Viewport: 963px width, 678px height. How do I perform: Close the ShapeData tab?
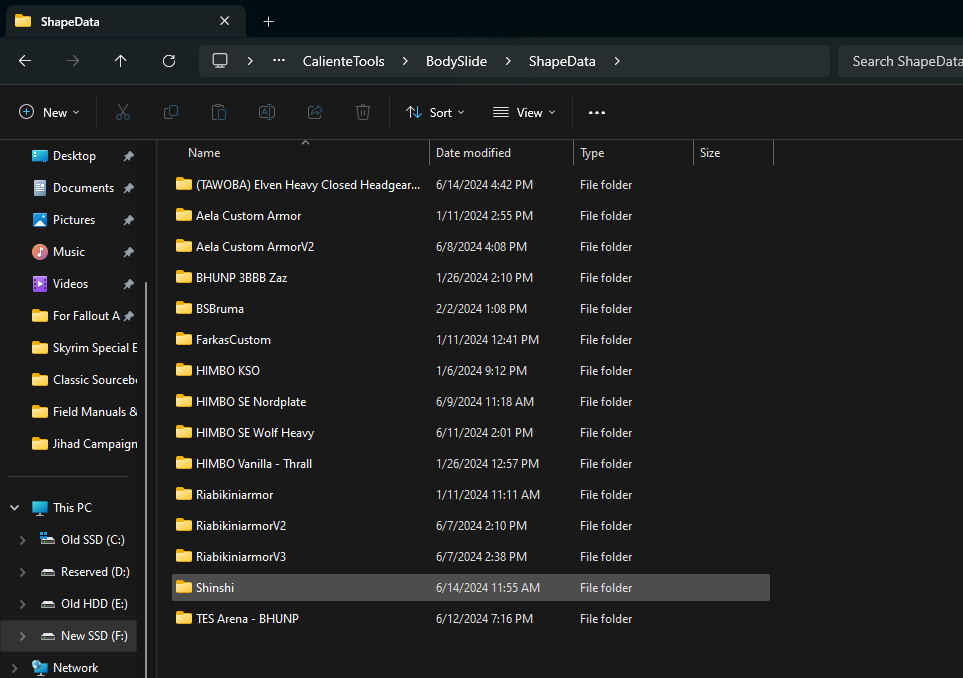pyautogui.click(x=224, y=21)
